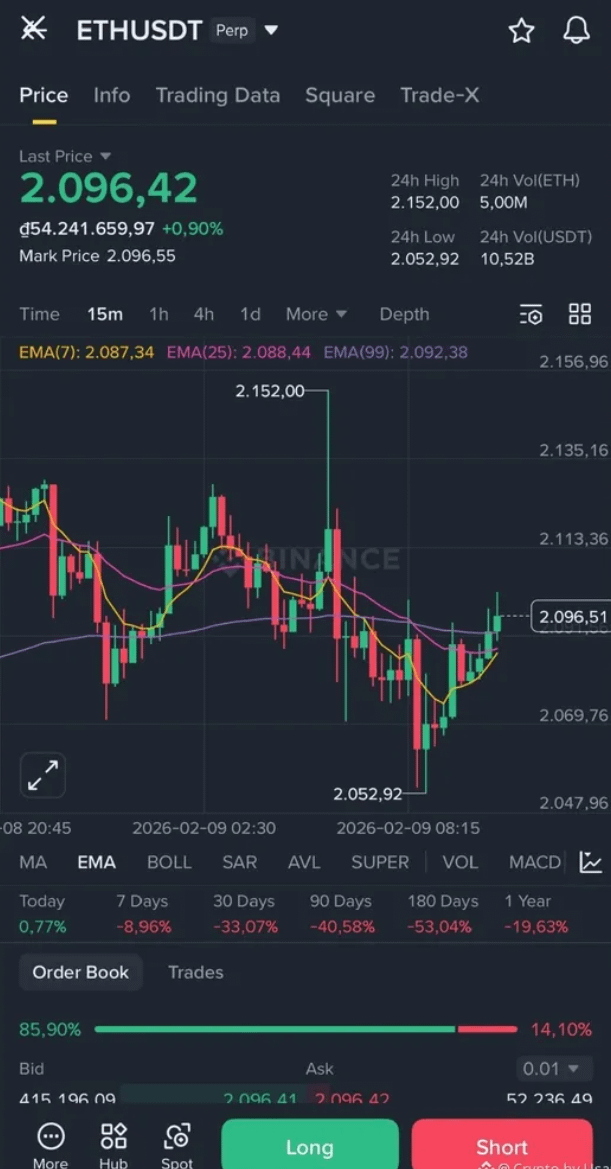Toggle the MA indicator
The width and height of the screenshot is (611, 1169).
pyautogui.click(x=33, y=862)
